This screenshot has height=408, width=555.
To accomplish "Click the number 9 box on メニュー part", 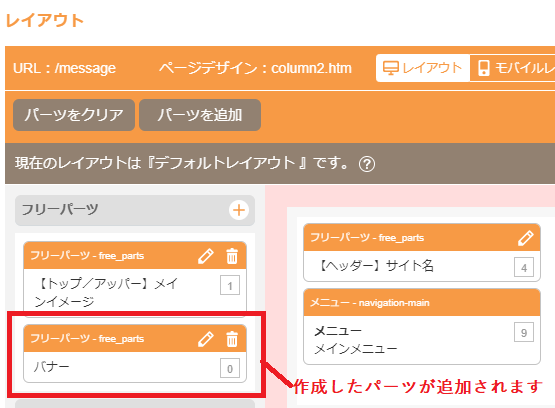I will pyautogui.click(x=524, y=332).
